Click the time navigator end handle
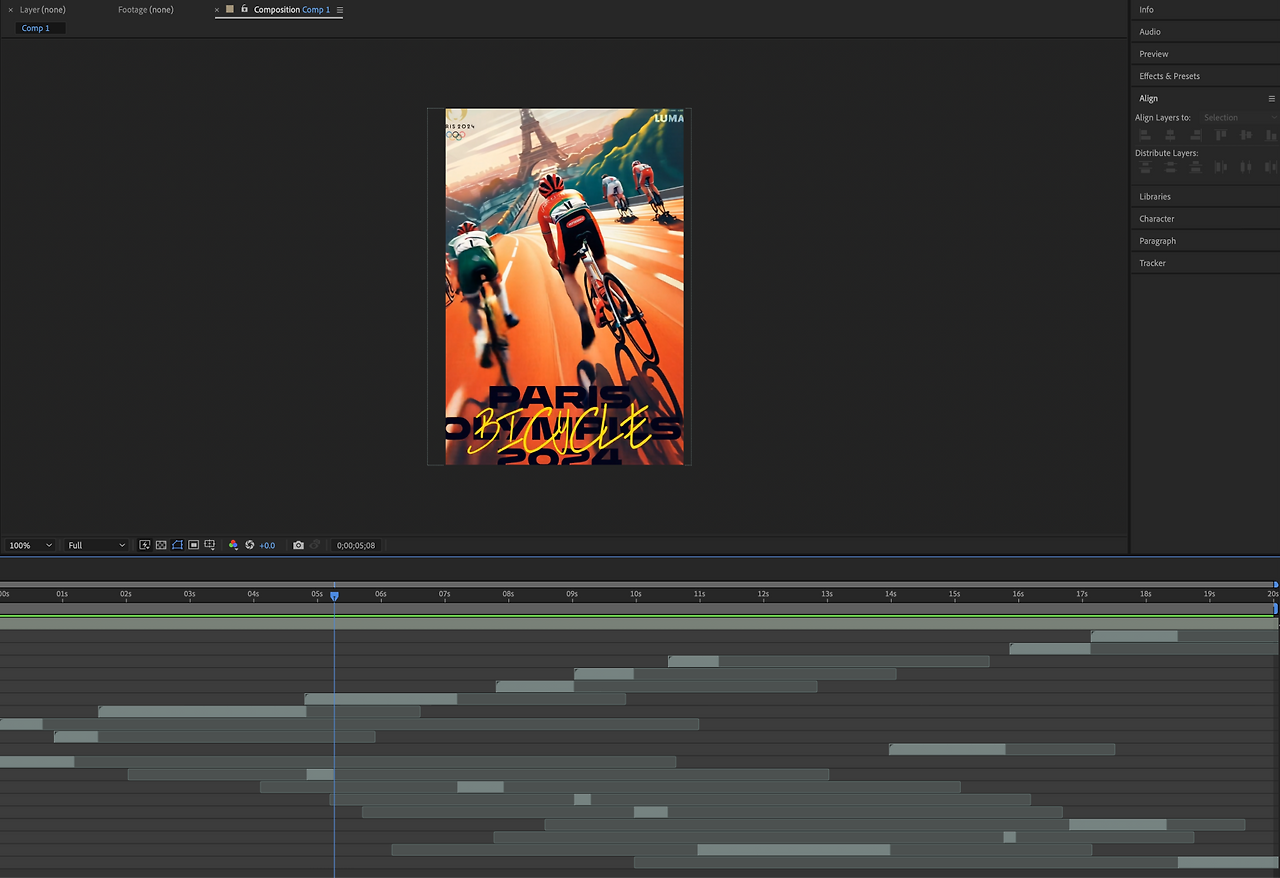The height and width of the screenshot is (878, 1280). click(x=1275, y=584)
